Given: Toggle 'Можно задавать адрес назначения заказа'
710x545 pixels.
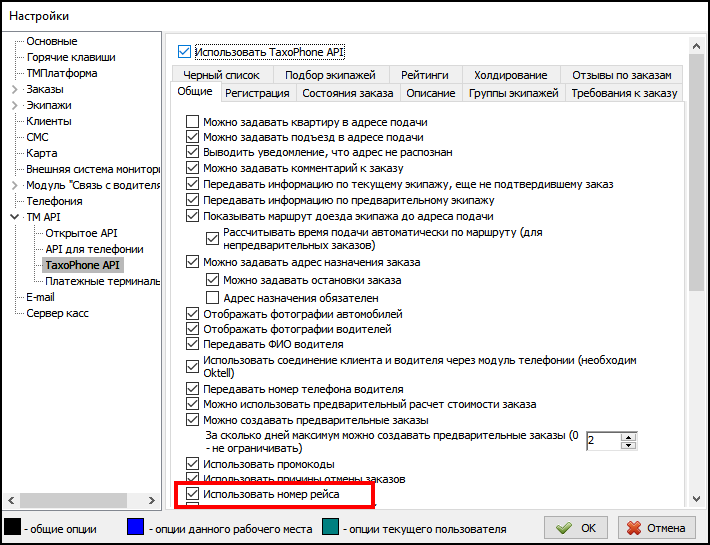Looking at the screenshot, I should 192,262.
